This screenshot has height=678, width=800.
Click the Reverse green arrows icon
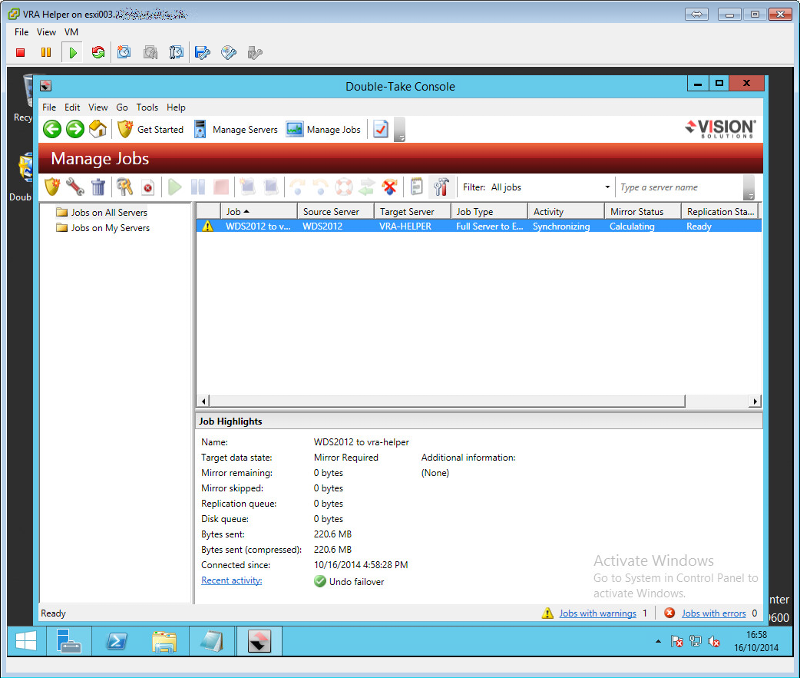click(x=366, y=187)
